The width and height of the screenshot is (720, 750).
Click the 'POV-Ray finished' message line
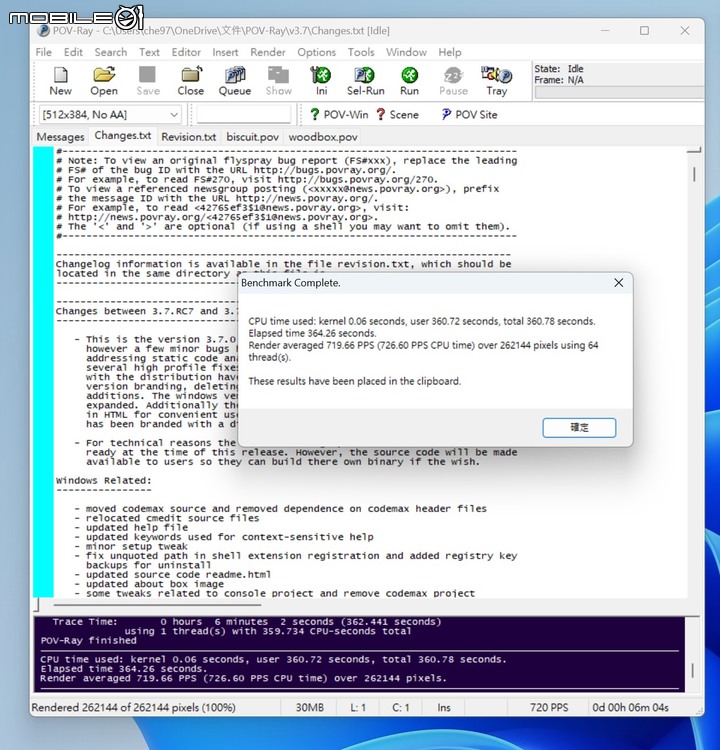click(x=89, y=640)
